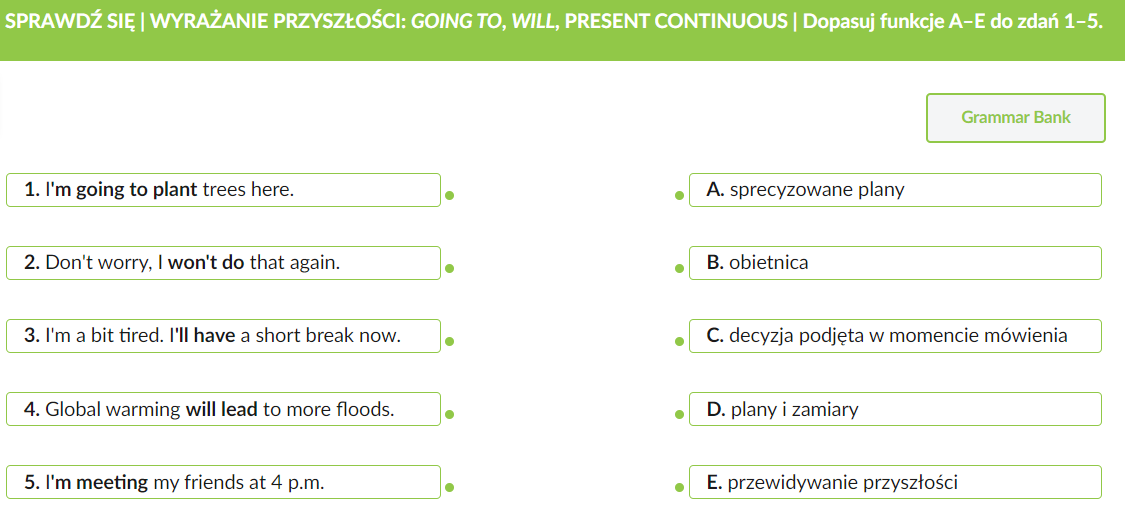Select sentence 1 'I'm going to plant trees'
This screenshot has height=518, width=1125.
(x=223, y=189)
